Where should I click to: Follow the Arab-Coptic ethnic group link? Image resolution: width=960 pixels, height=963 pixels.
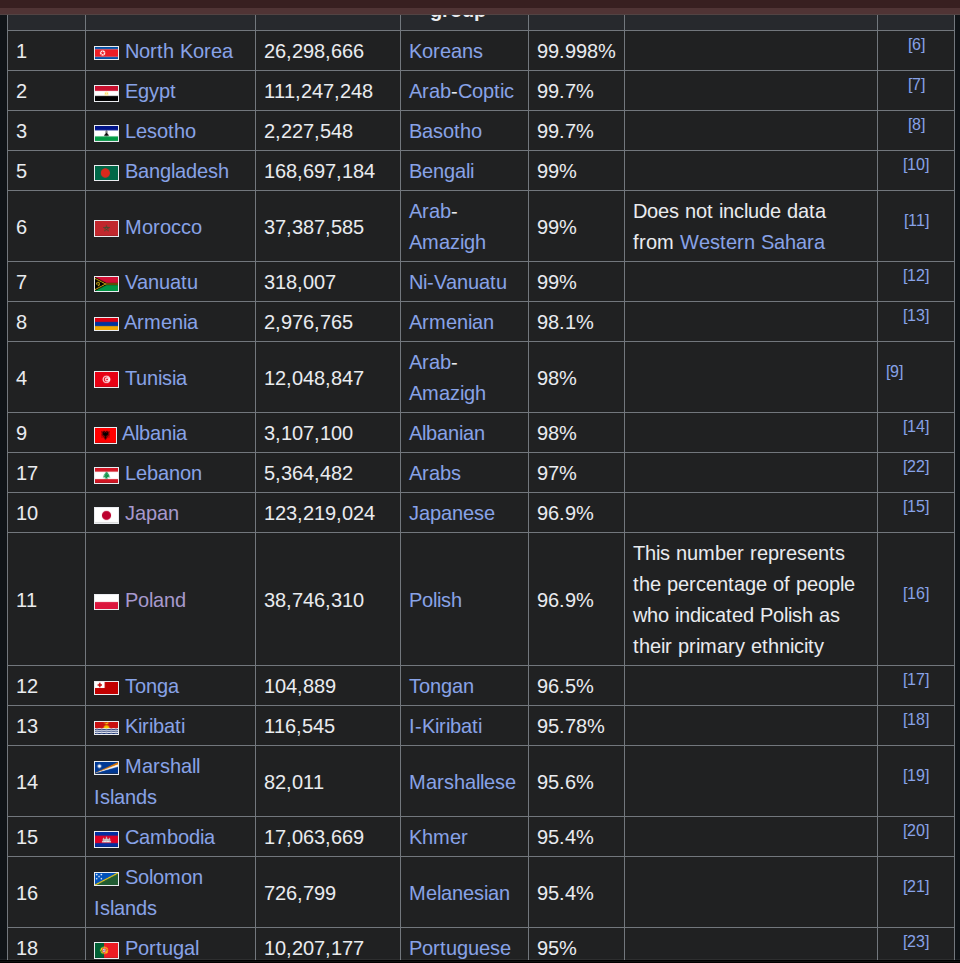(x=461, y=91)
